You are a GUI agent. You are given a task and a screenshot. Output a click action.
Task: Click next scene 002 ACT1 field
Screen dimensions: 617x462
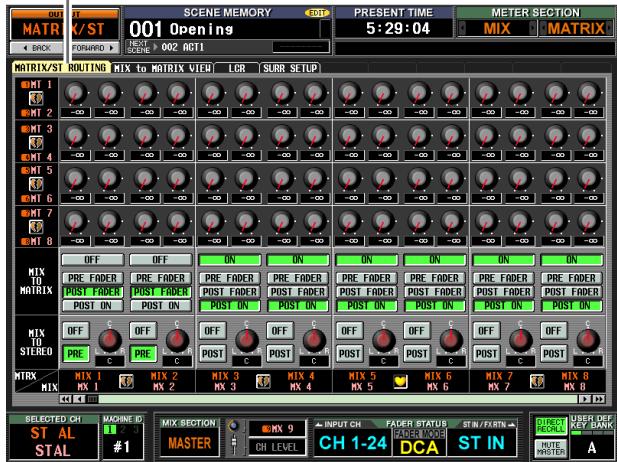pos(183,47)
